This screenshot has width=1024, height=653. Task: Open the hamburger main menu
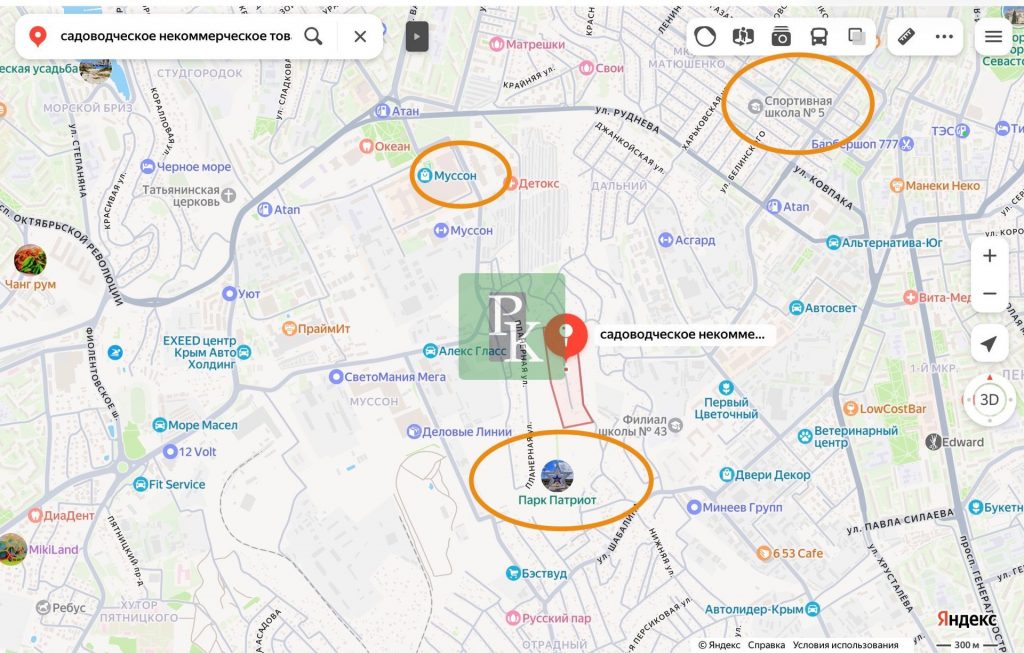(993, 37)
